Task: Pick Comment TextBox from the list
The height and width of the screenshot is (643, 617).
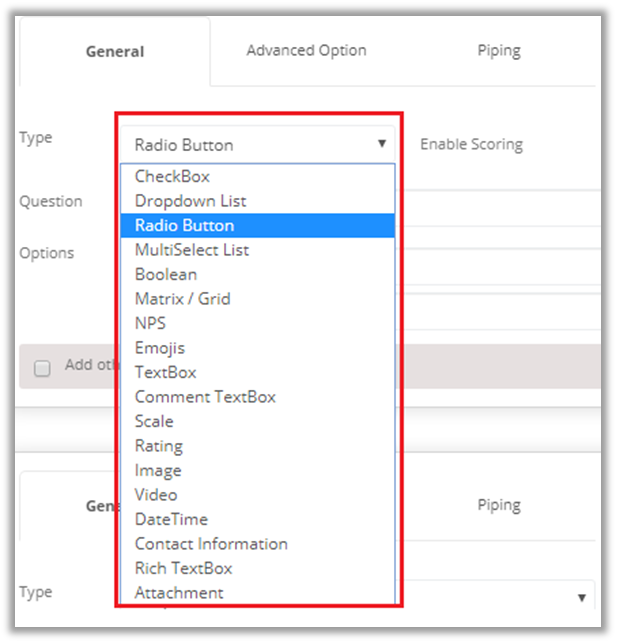Action: (x=205, y=397)
